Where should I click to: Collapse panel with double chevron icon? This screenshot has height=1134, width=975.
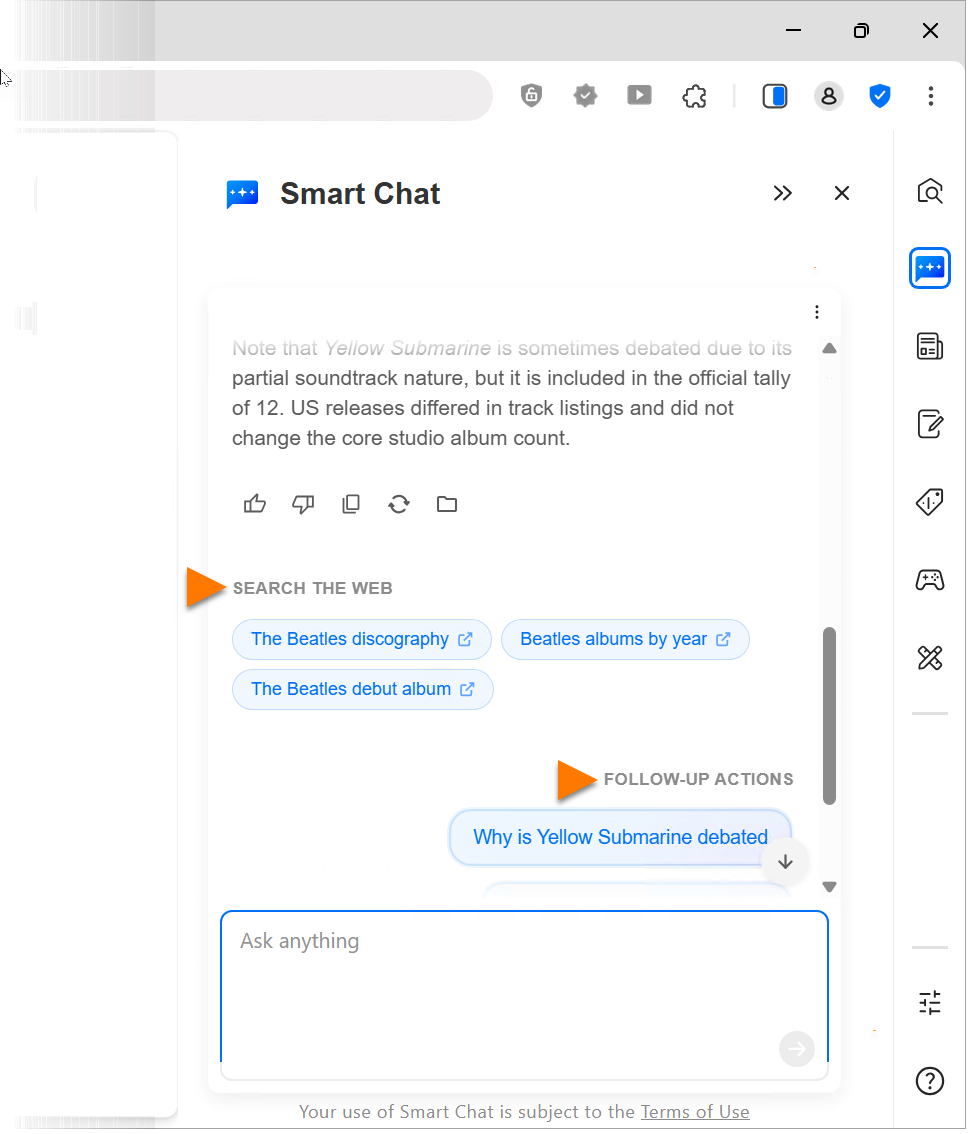click(783, 193)
